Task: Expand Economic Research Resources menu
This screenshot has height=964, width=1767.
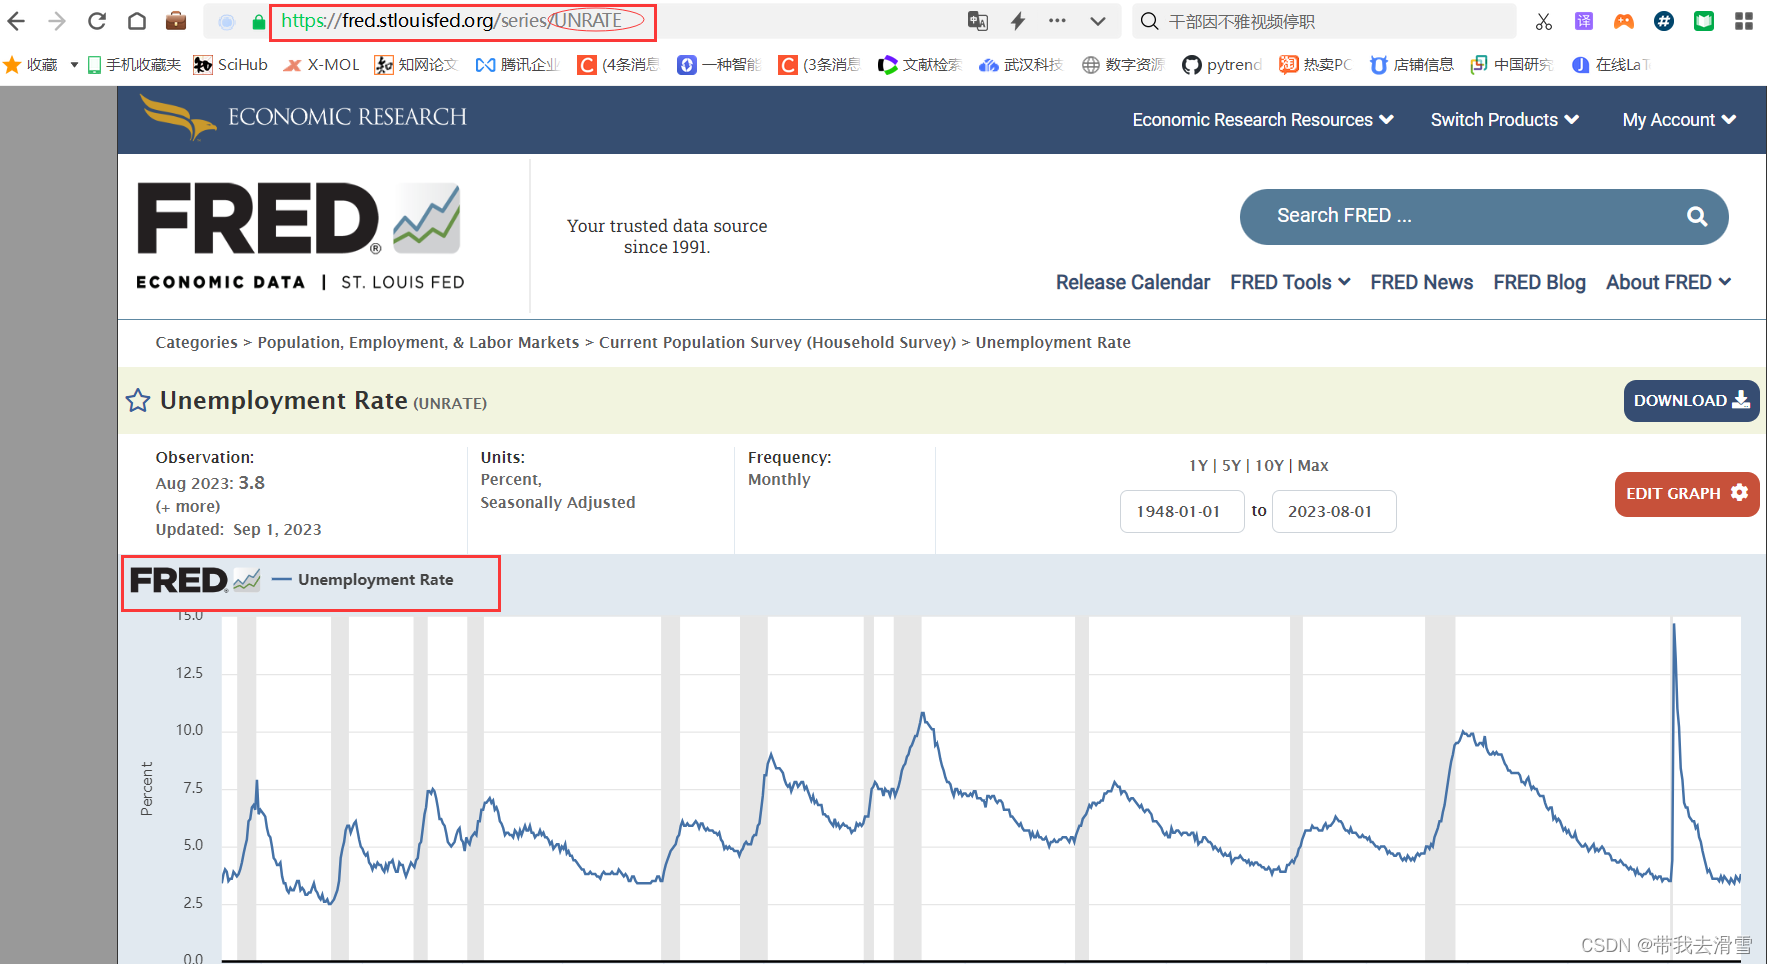Action: [1263, 120]
